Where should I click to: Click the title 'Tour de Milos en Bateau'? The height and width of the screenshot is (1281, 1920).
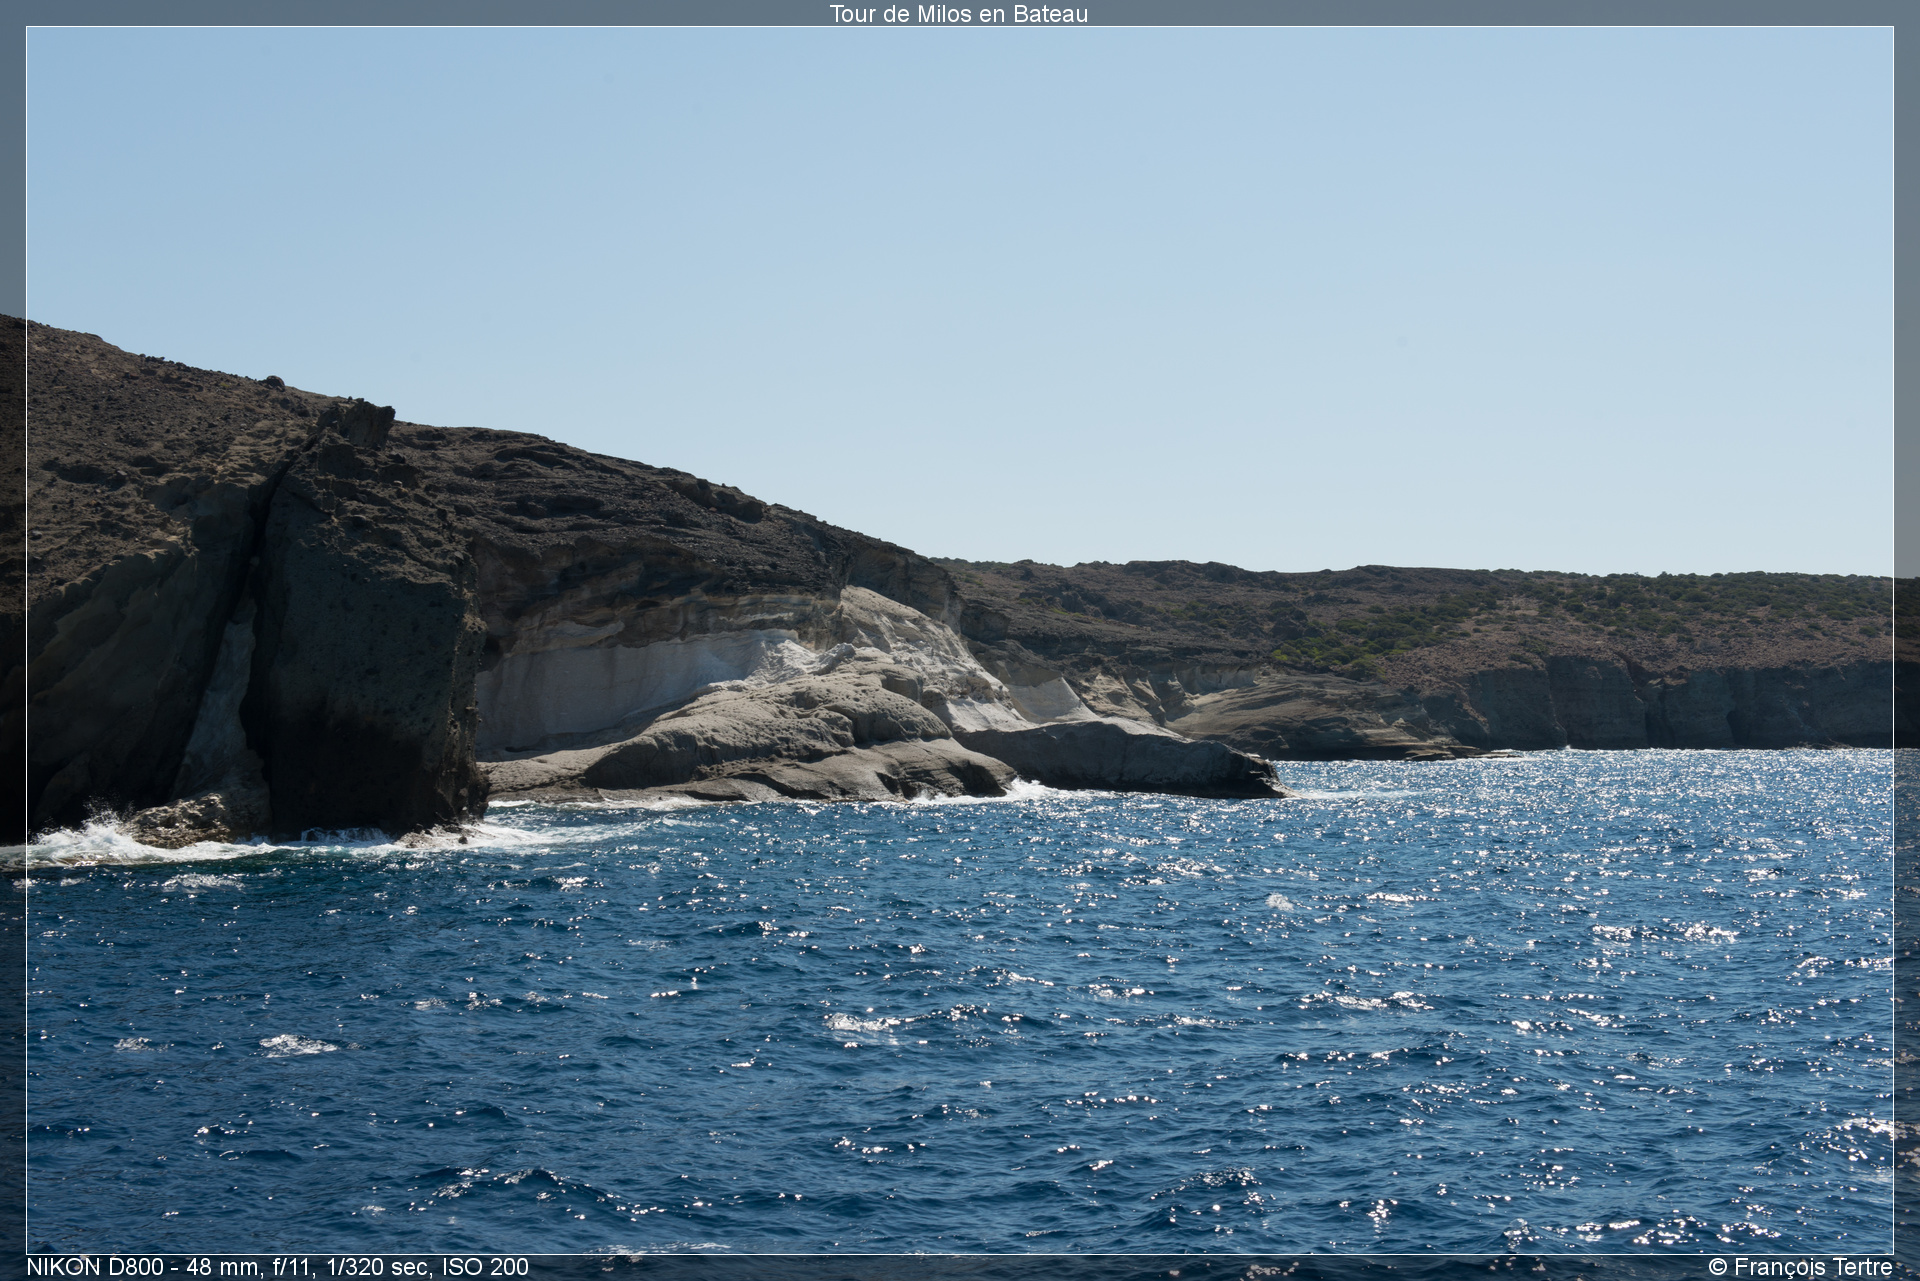pyautogui.click(x=958, y=14)
